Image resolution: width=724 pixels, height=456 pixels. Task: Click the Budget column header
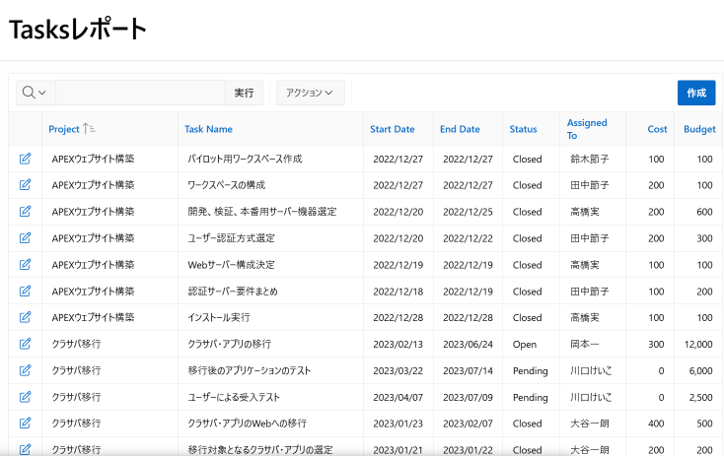(x=700, y=129)
